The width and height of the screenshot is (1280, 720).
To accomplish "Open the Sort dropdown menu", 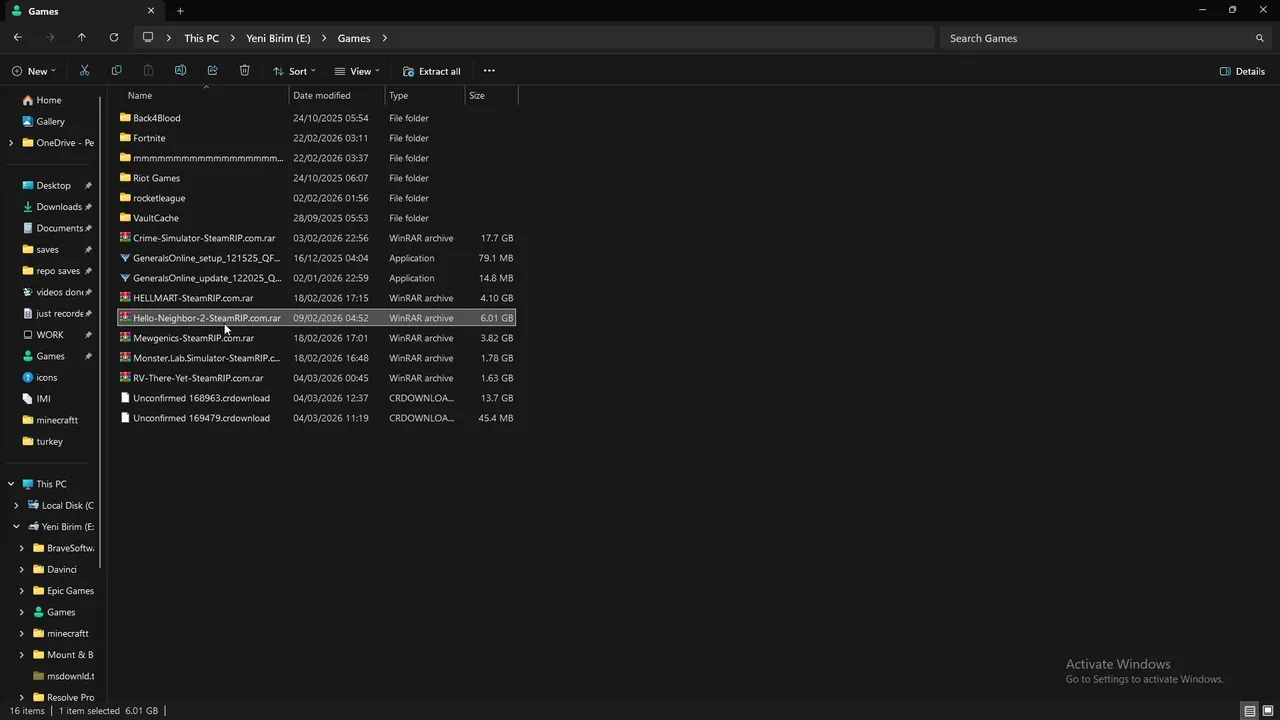I will (294, 71).
